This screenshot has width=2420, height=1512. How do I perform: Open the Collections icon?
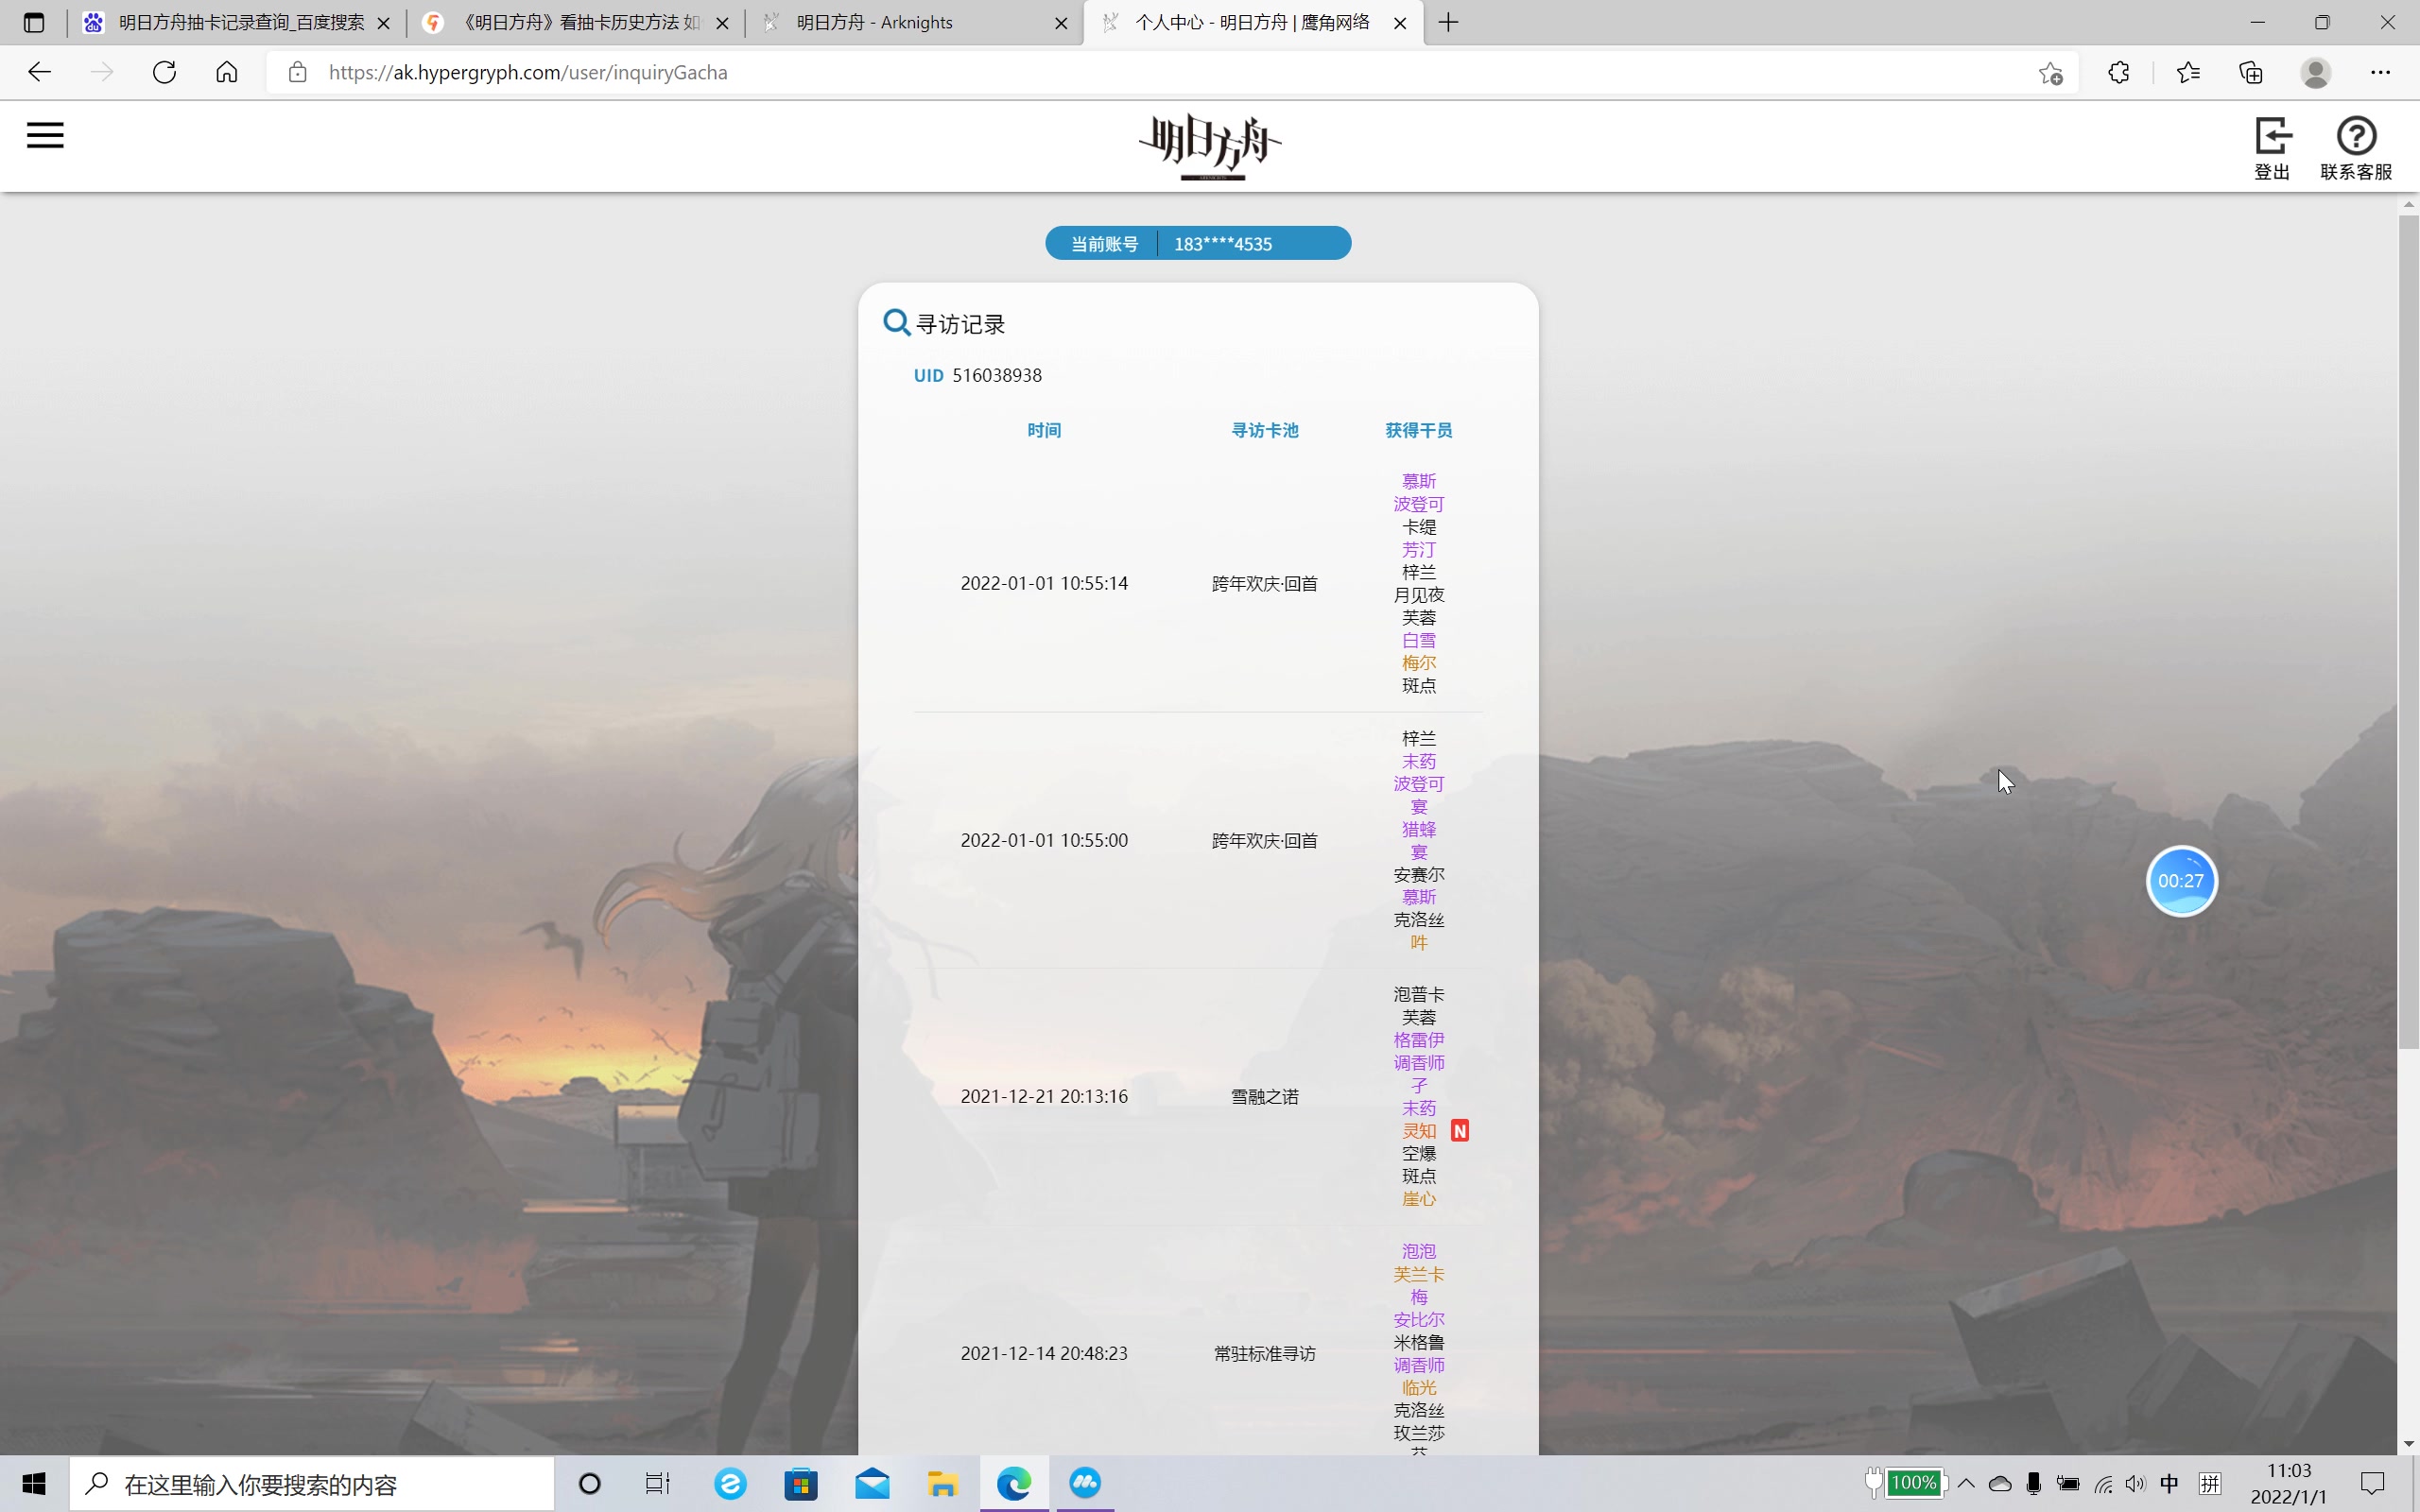(2250, 72)
